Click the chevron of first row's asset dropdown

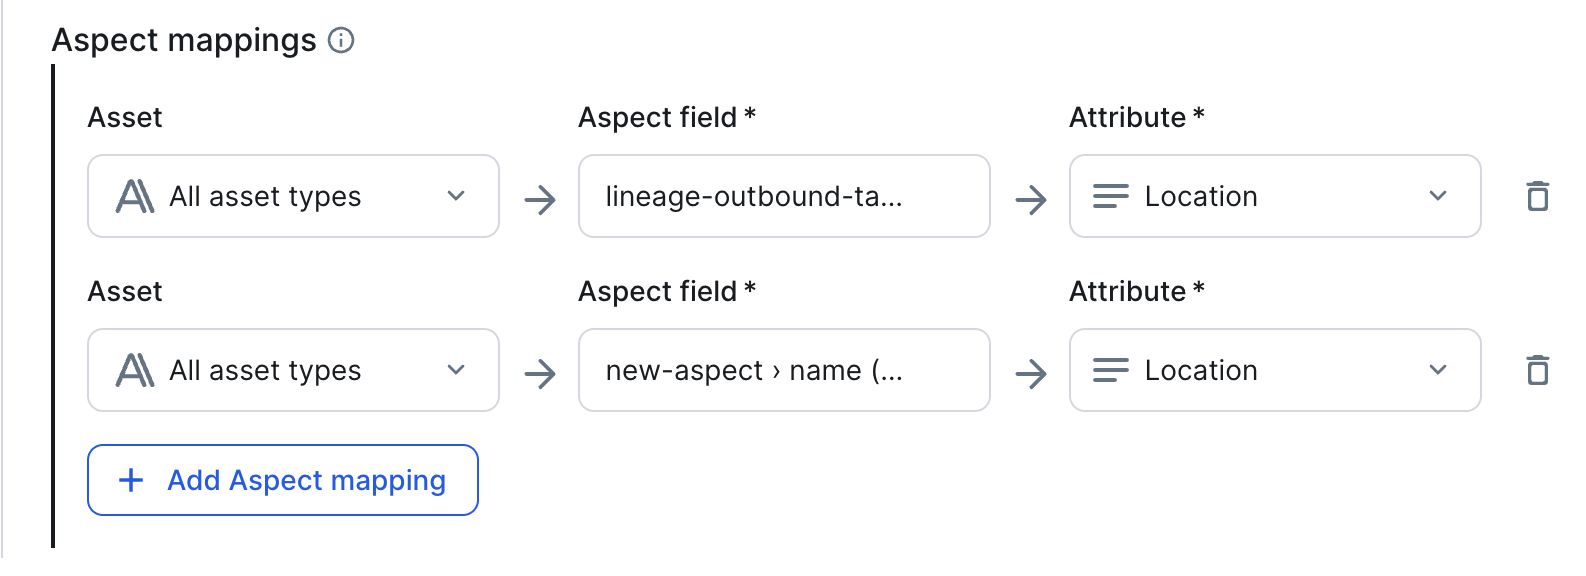click(x=456, y=196)
